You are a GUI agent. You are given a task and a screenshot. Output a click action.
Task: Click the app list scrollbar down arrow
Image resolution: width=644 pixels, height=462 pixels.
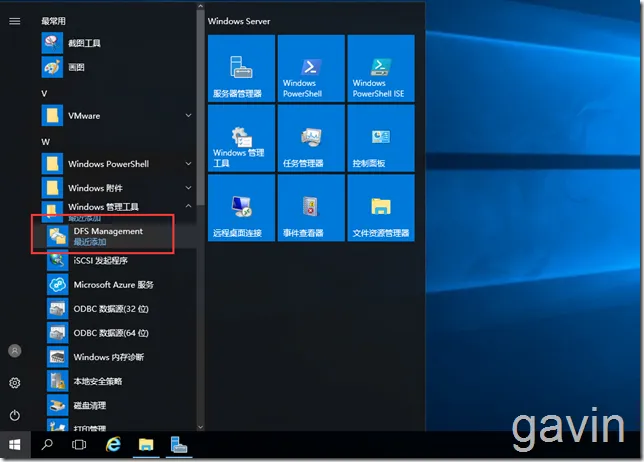(x=200, y=427)
